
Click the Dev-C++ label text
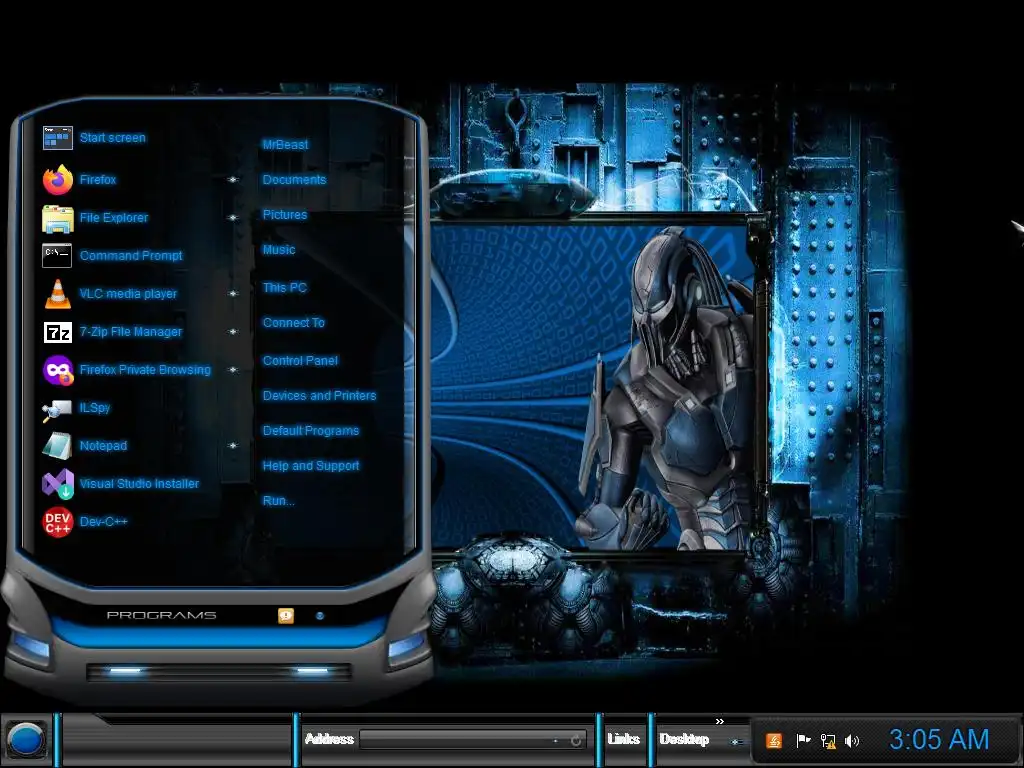coord(104,522)
